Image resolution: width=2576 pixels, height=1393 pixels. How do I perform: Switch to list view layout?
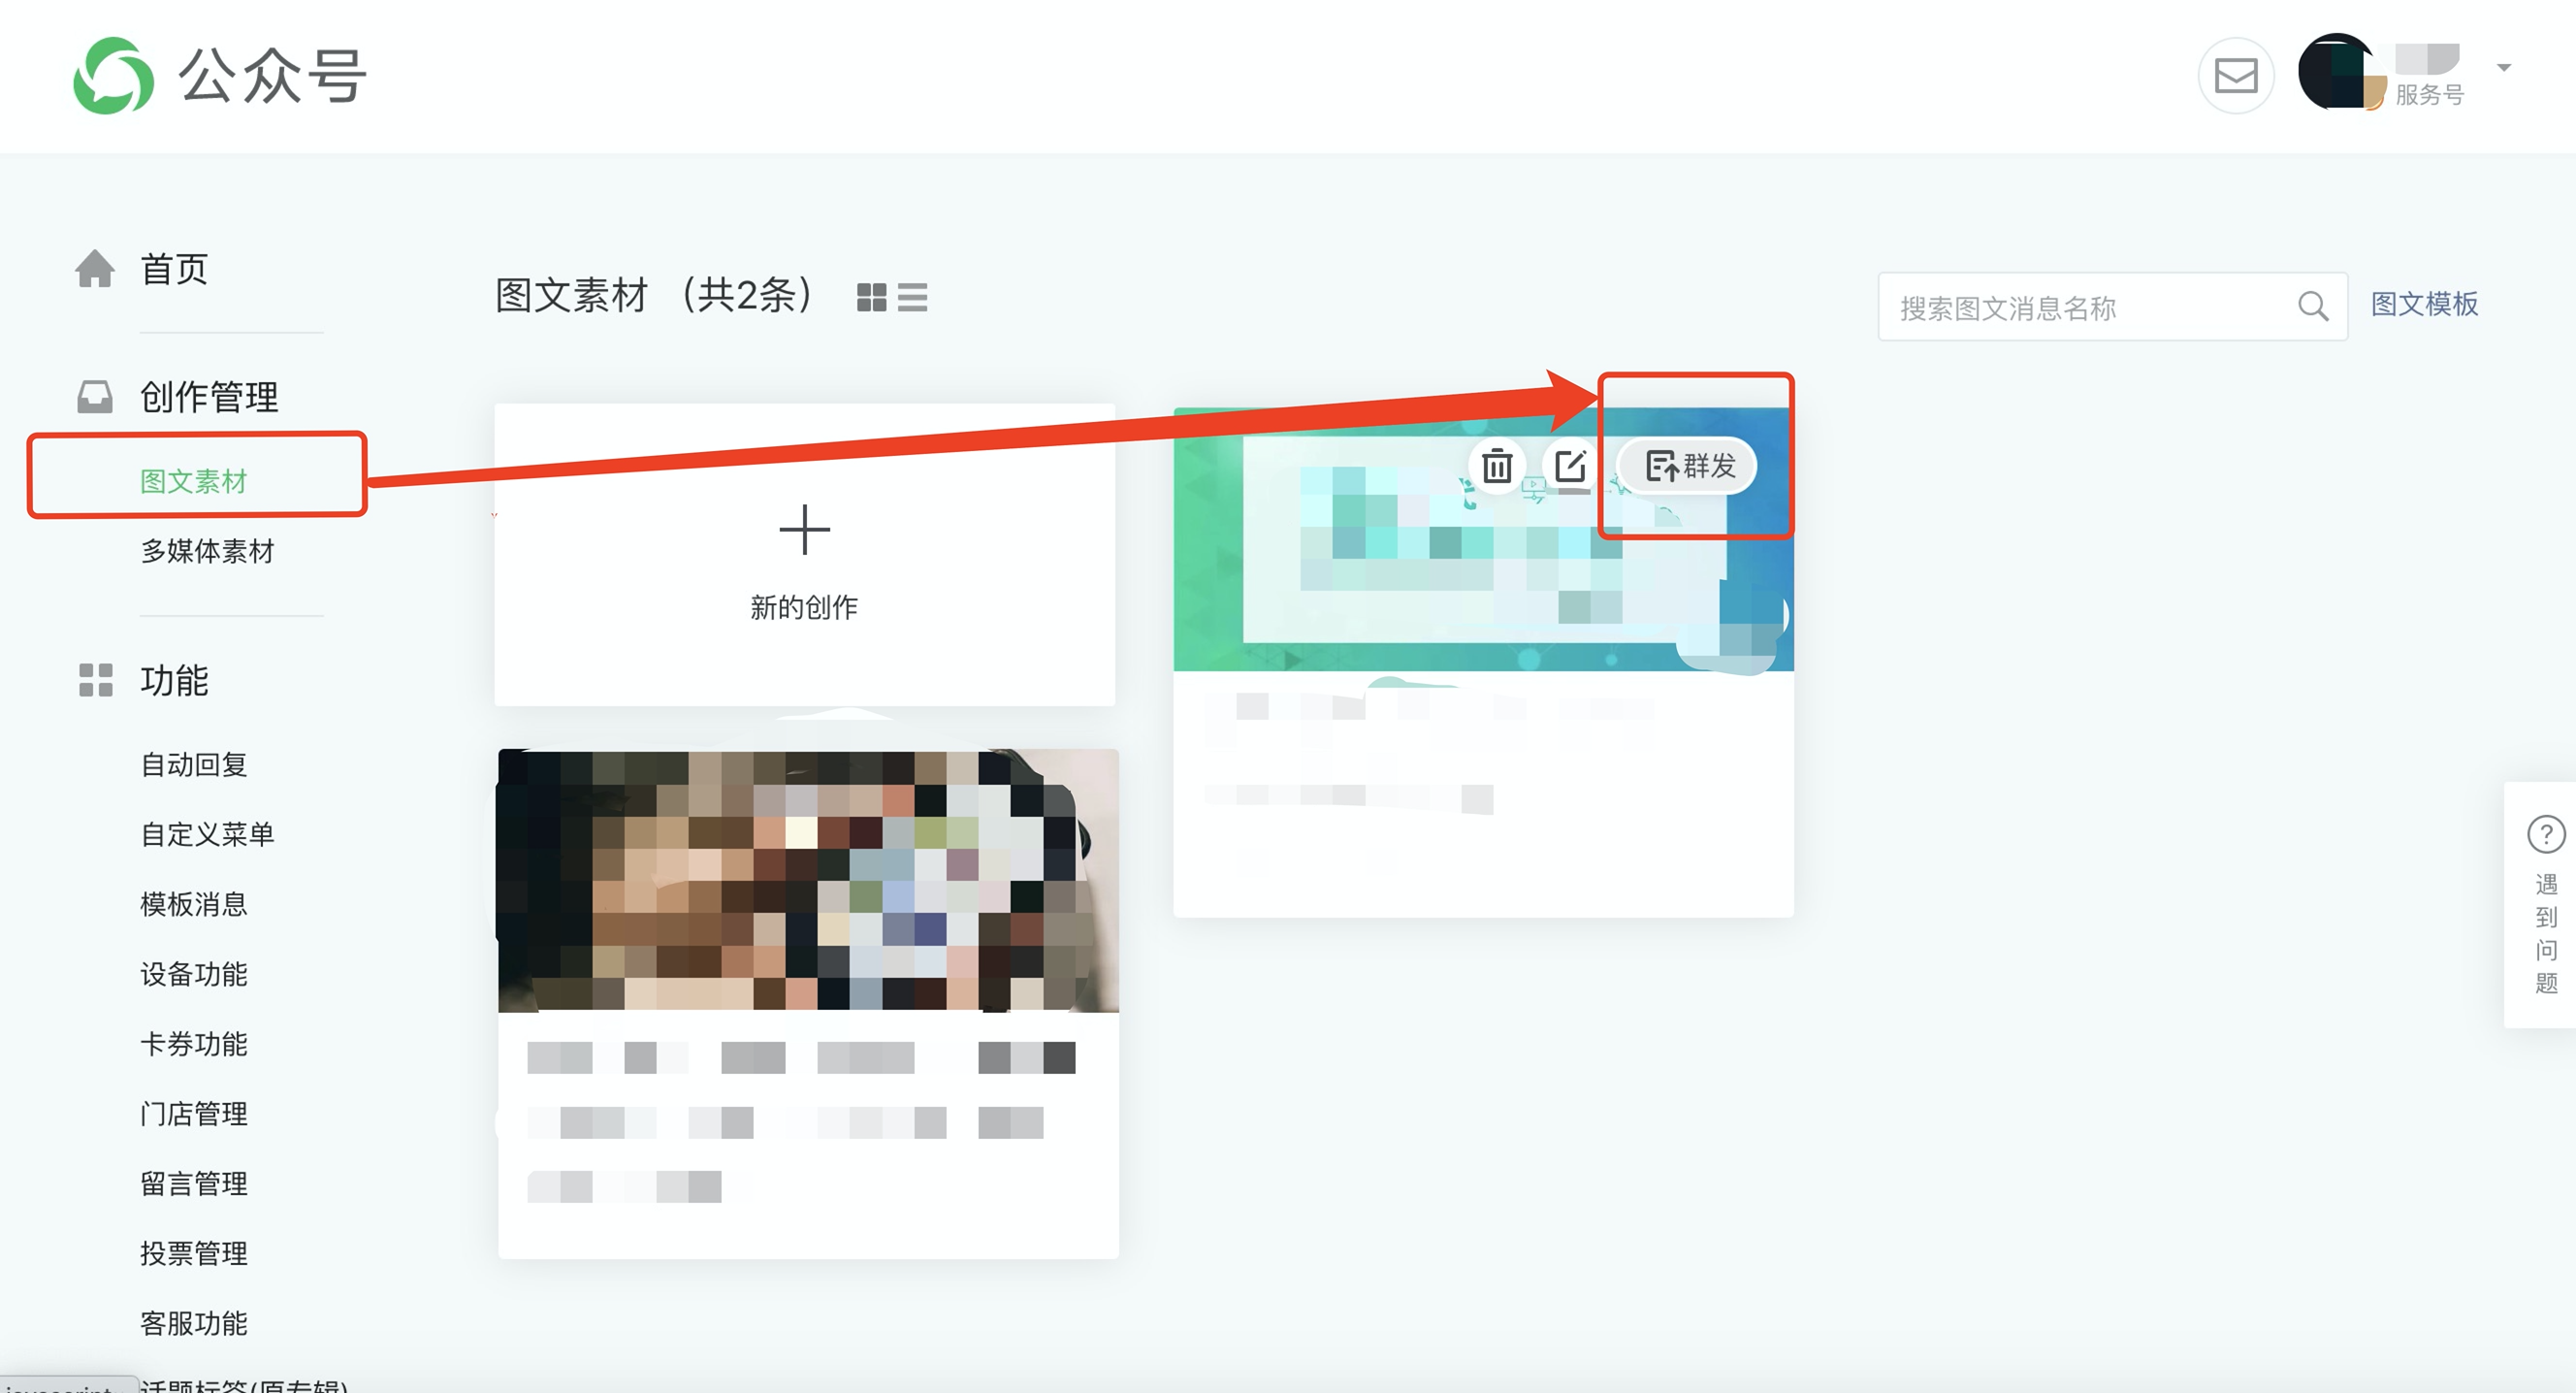pyautogui.click(x=912, y=297)
